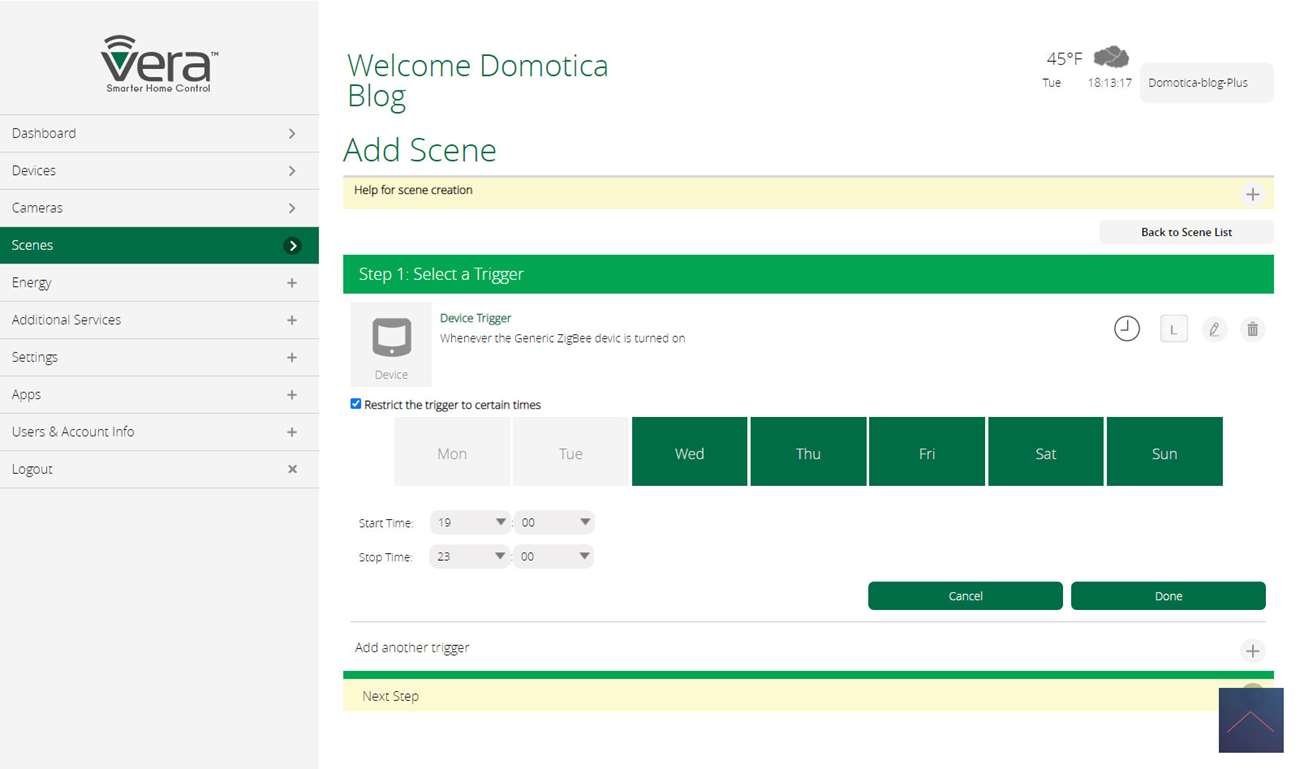Enable Monday in the day selector
This screenshot has height=769, width=1300.
tap(452, 452)
